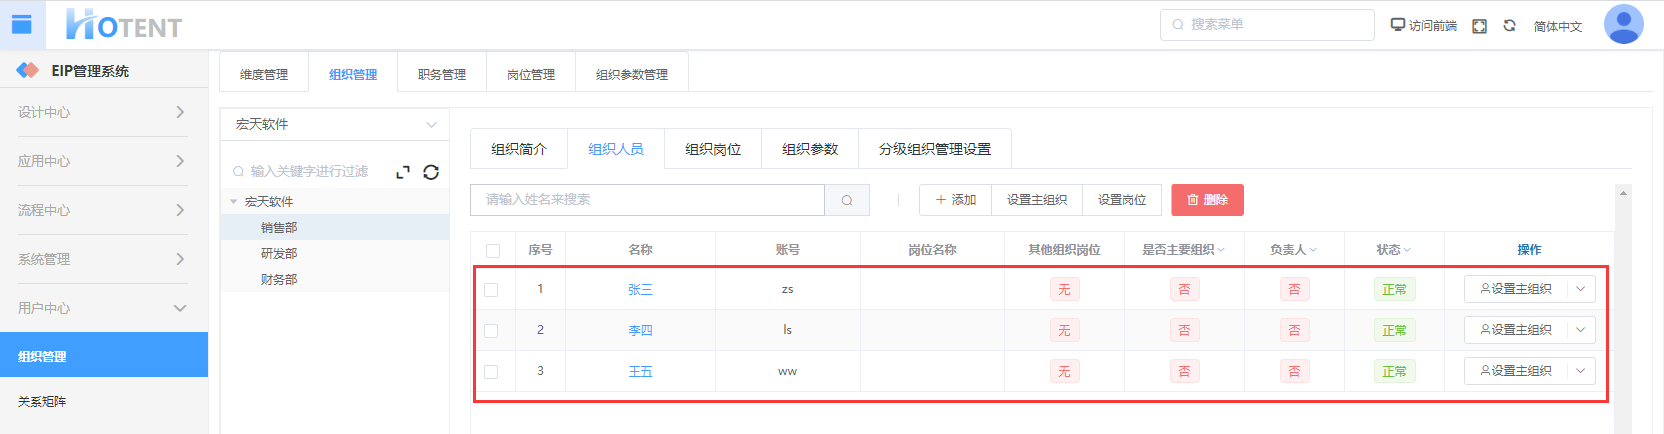Click the sidebar collapse menu icon
The height and width of the screenshot is (434, 1664).
pos(21,24)
